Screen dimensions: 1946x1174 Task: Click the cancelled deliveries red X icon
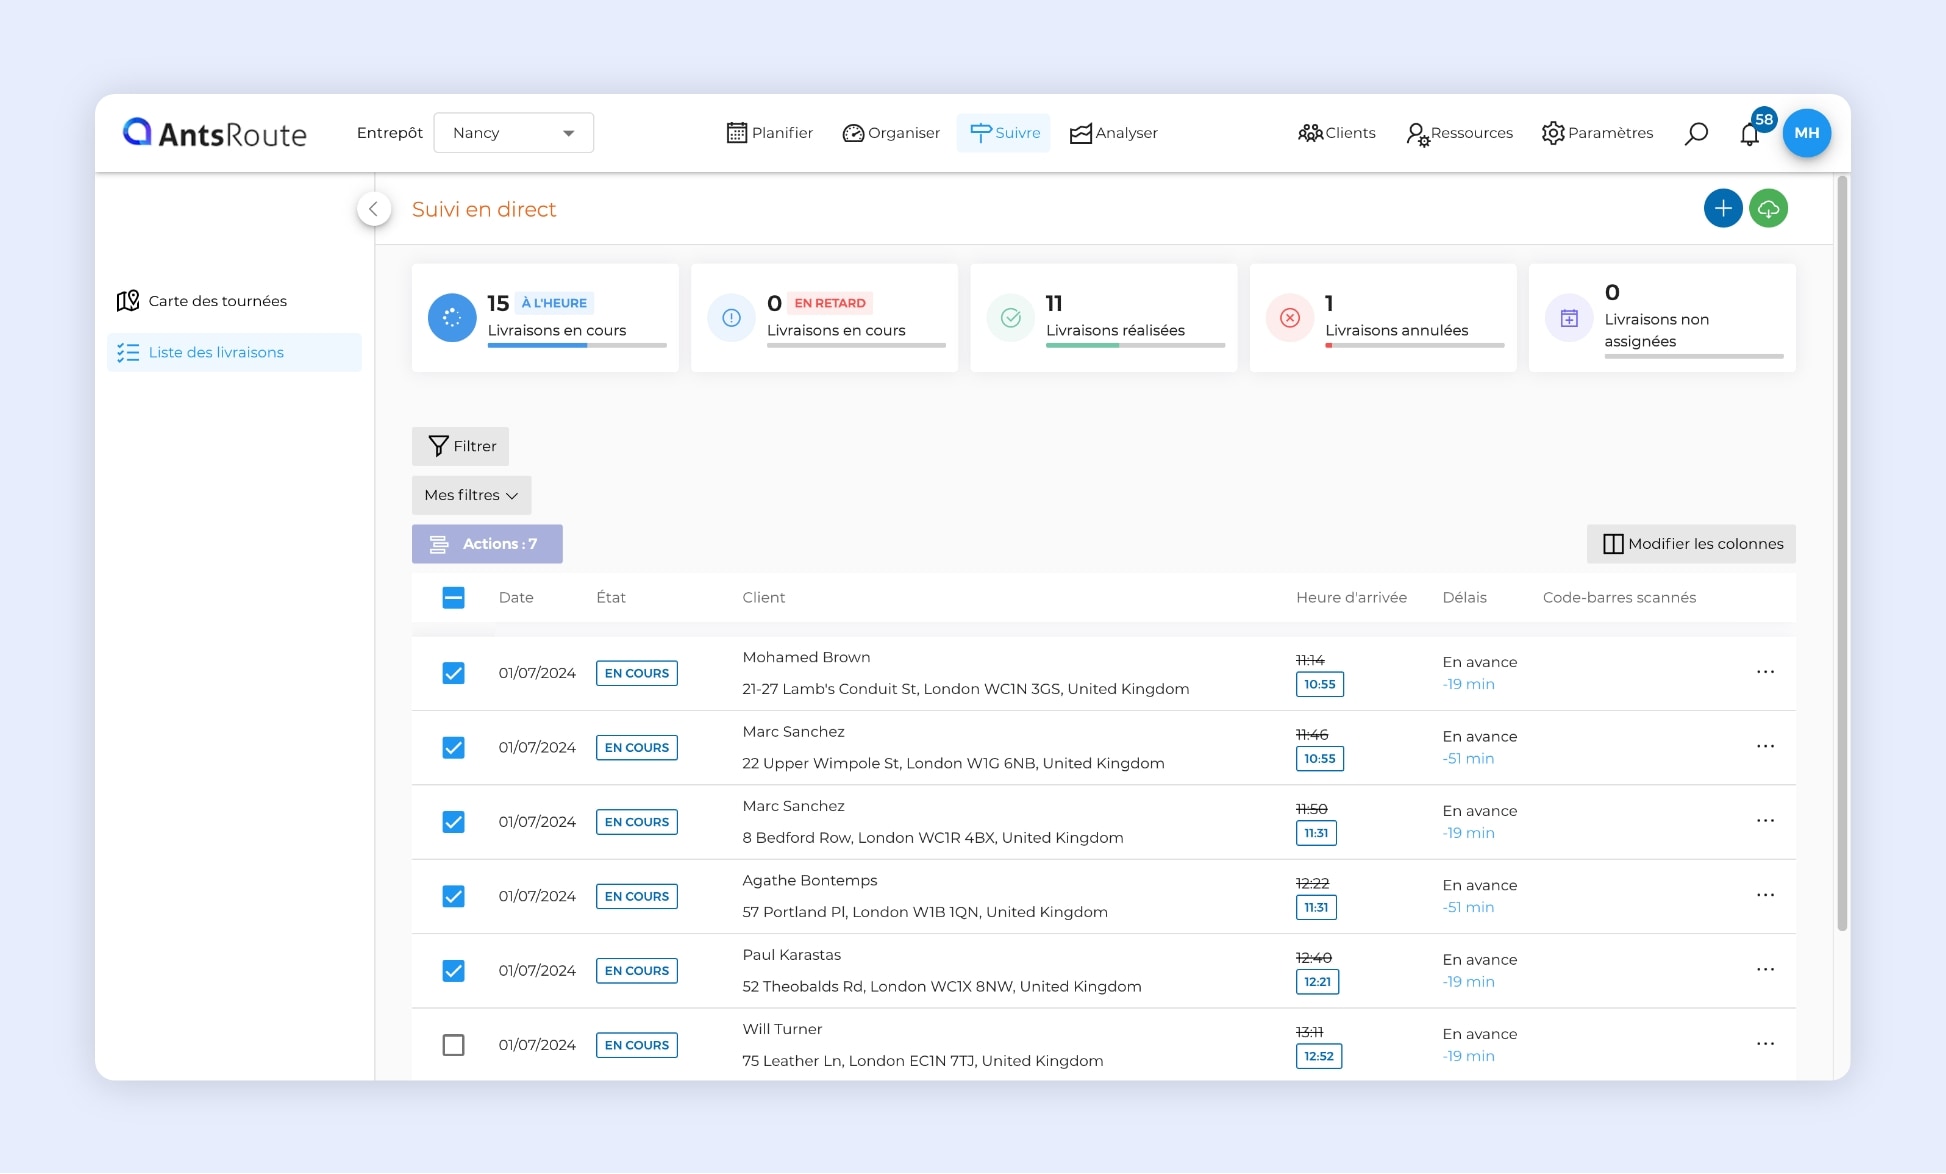1289,318
